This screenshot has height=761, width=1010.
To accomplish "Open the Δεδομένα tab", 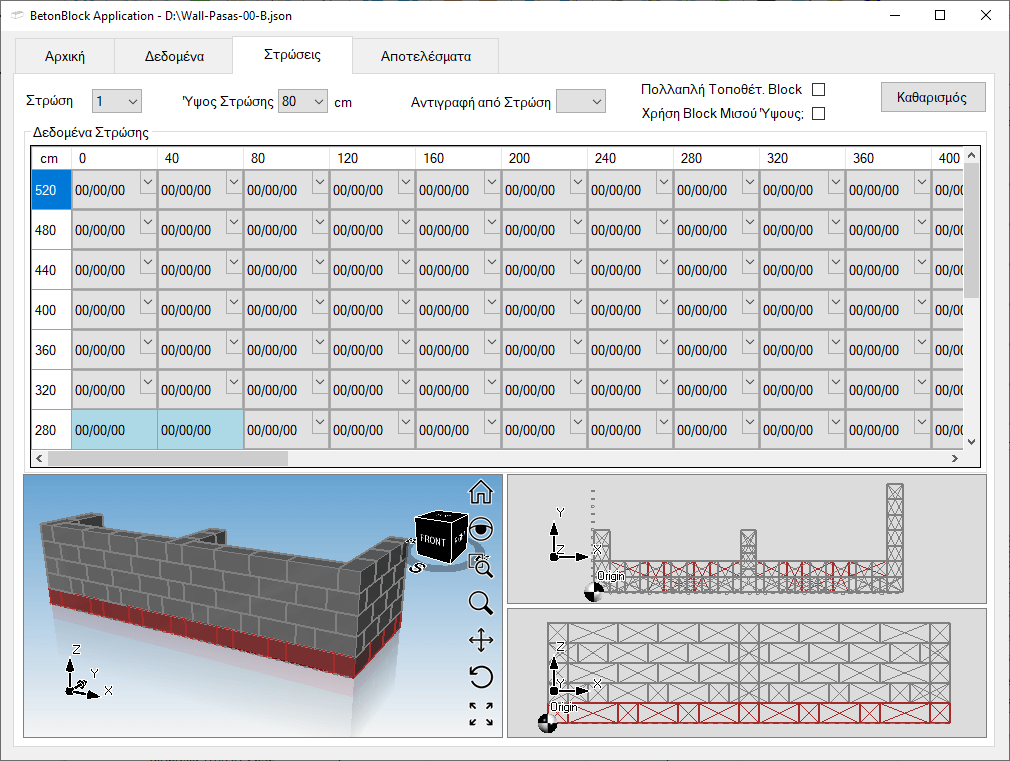I will [174, 56].
